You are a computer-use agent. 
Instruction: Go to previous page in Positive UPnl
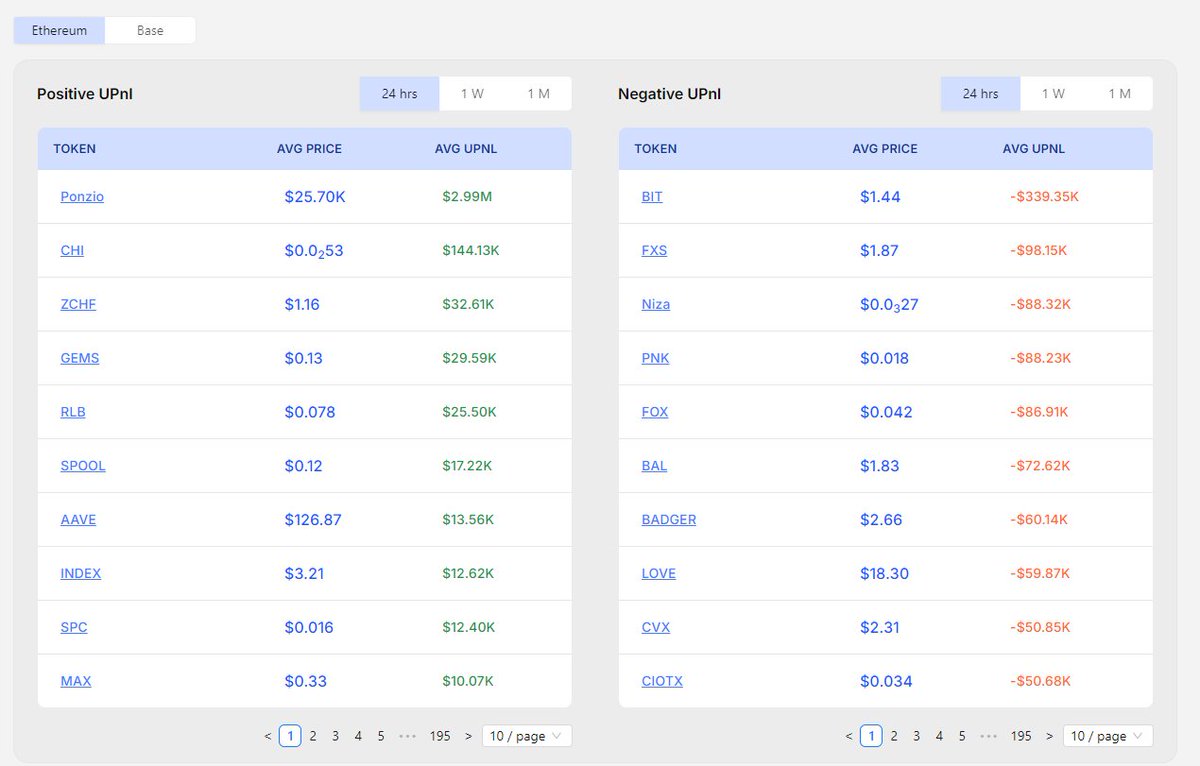268,736
